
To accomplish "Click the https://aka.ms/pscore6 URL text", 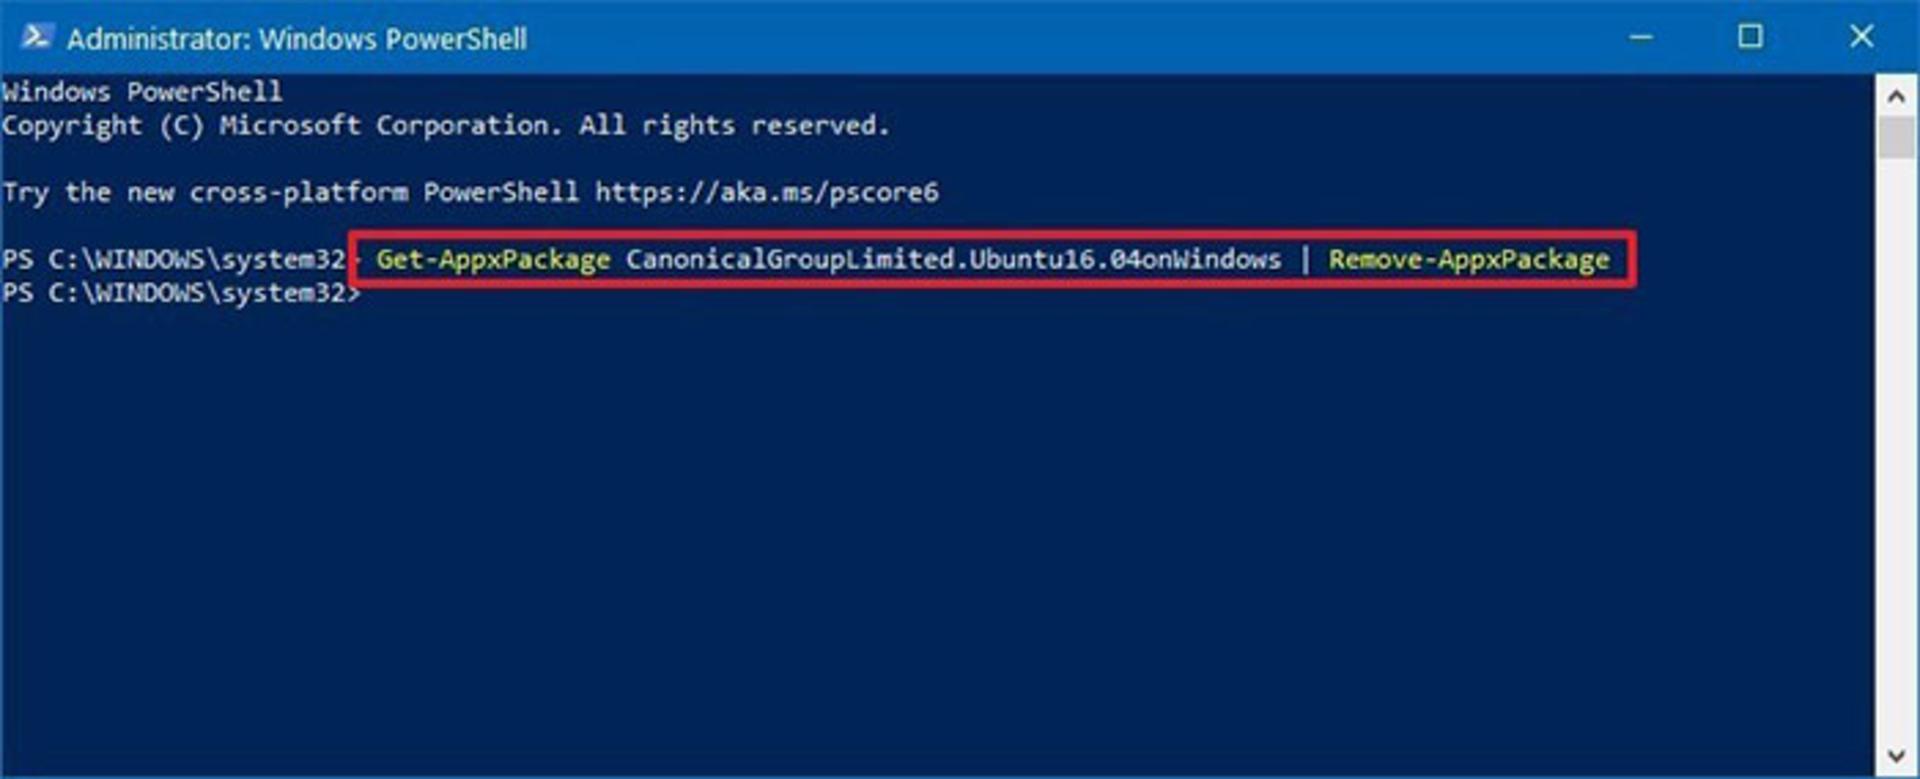I will click(767, 192).
